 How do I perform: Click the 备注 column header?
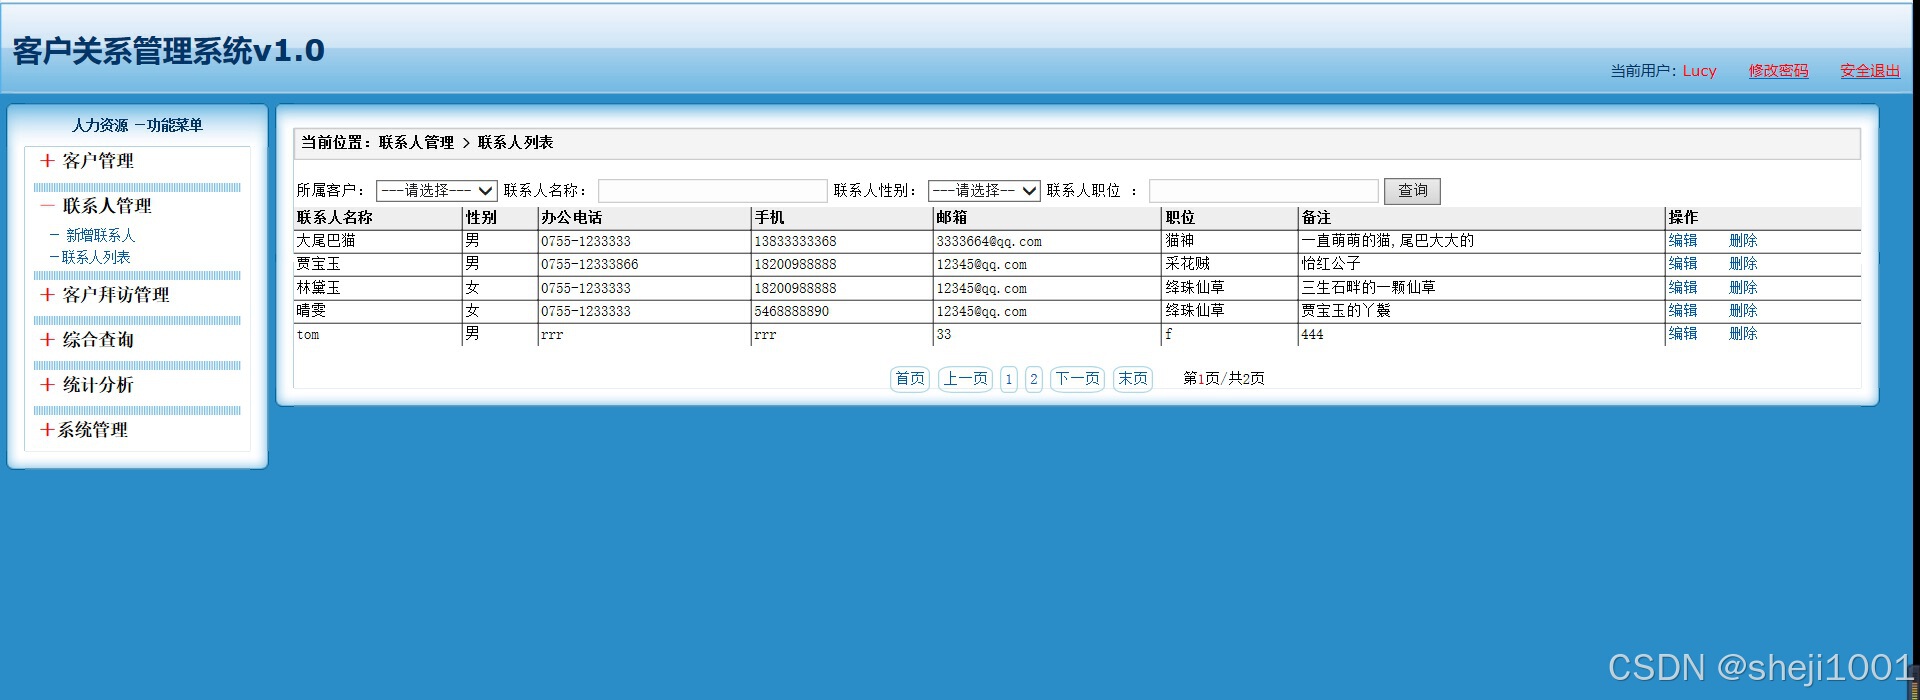[x=1316, y=218]
